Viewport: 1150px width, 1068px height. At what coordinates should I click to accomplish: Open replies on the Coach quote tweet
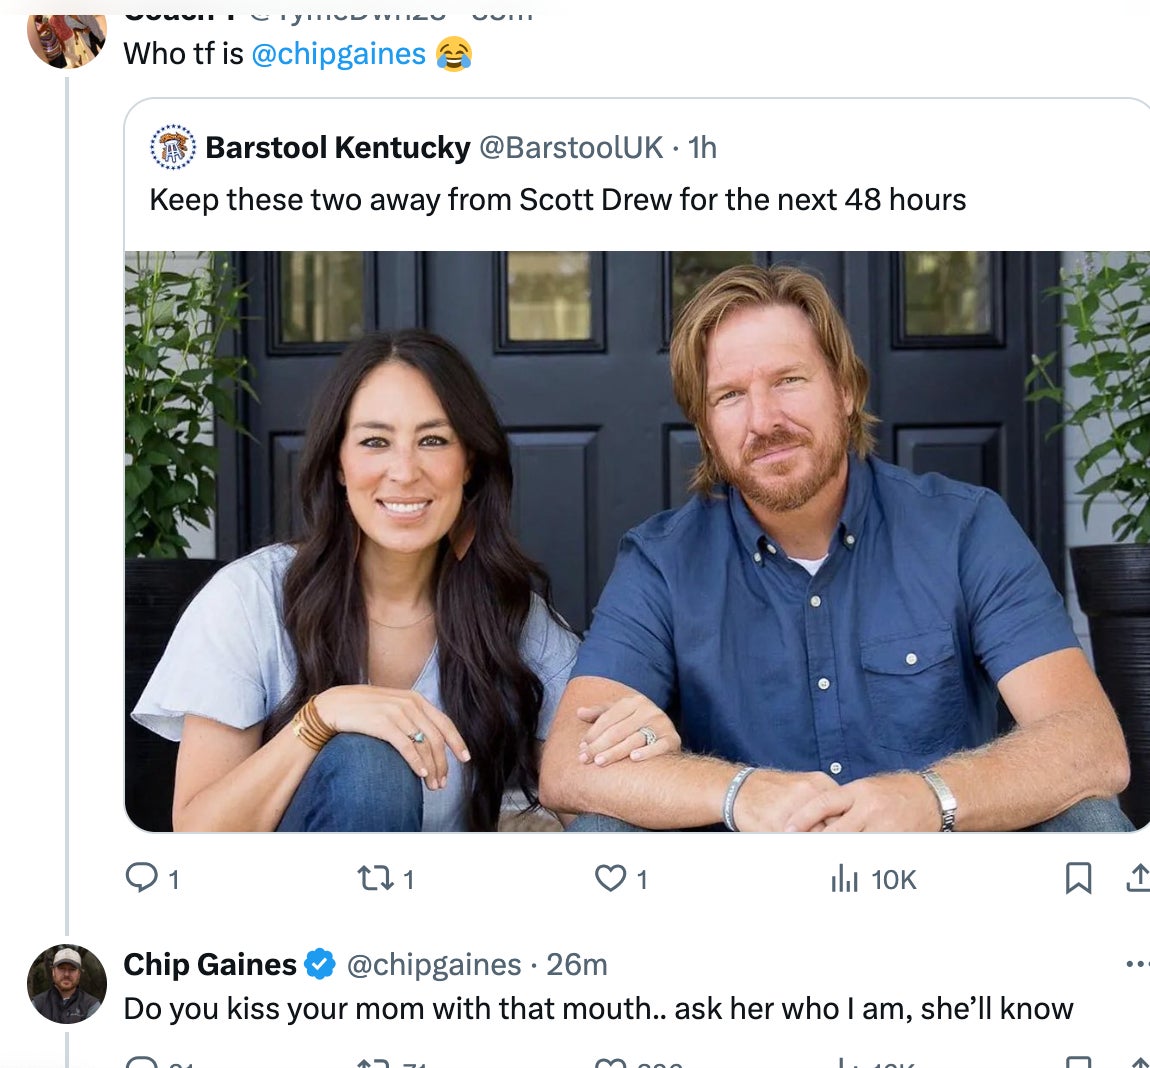pos(142,878)
